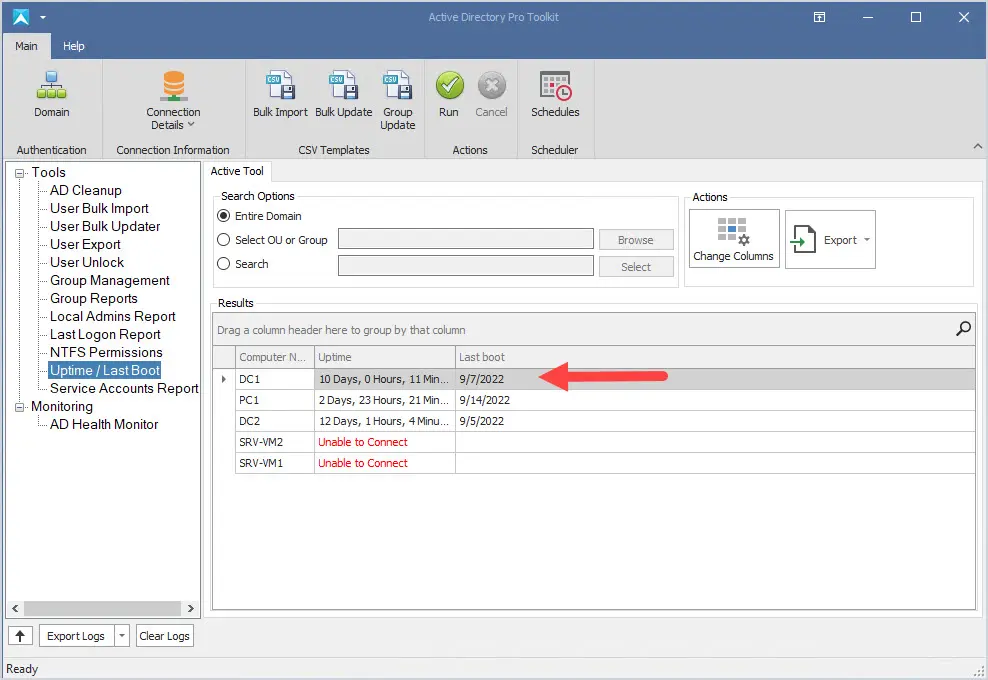Select the Active Tool tab
This screenshot has width=988, height=680.
click(x=237, y=171)
